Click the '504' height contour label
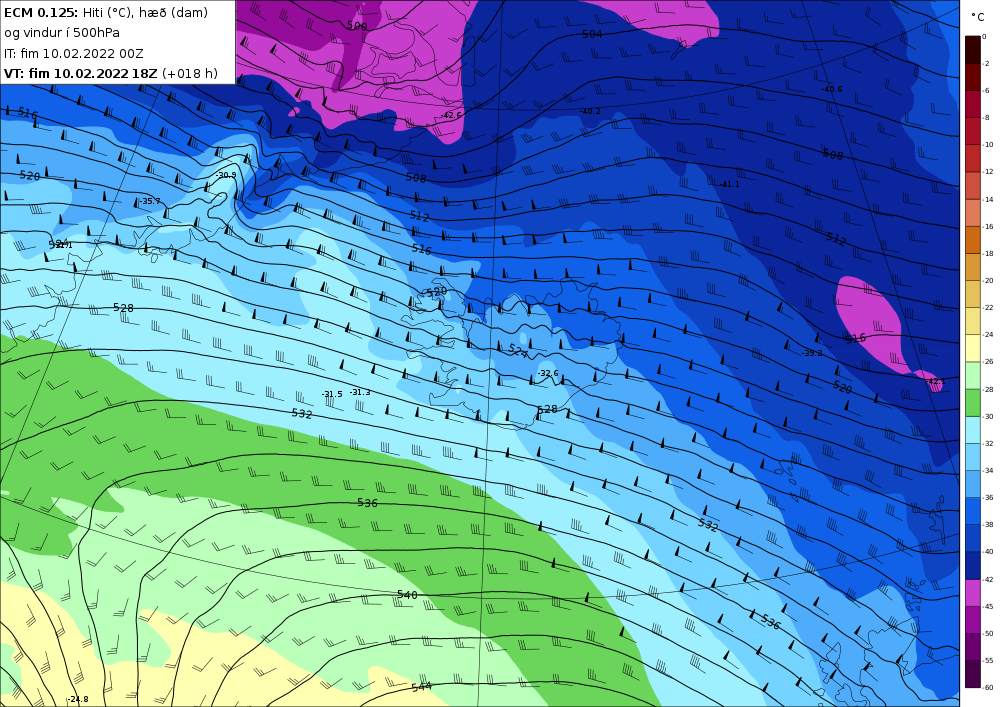Screen dimensions: 1000x707 [592, 34]
